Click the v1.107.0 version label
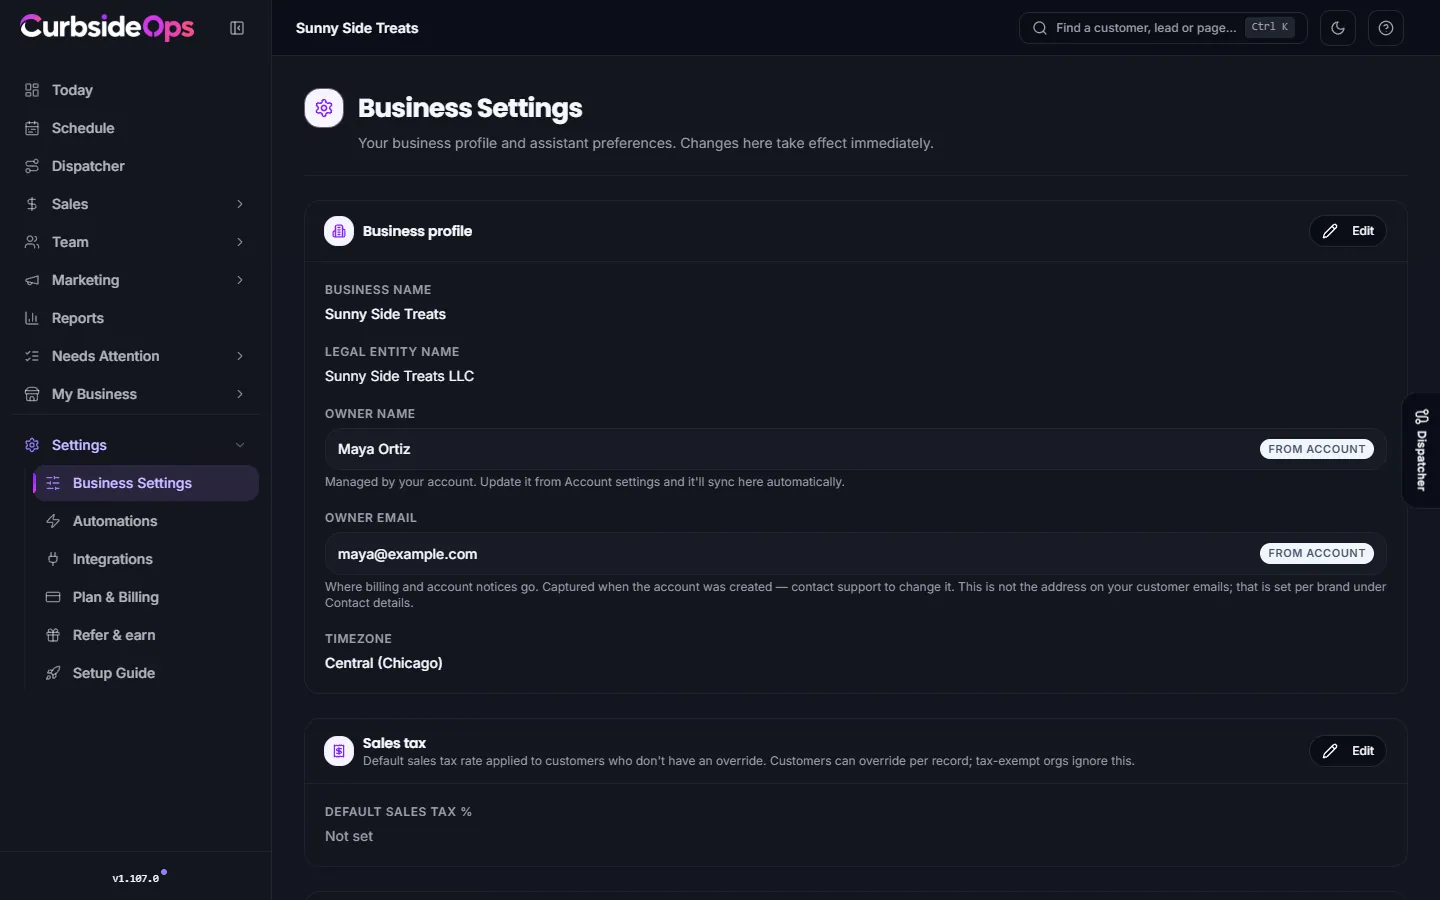Screen dimensions: 1440x900 [x=136, y=879]
